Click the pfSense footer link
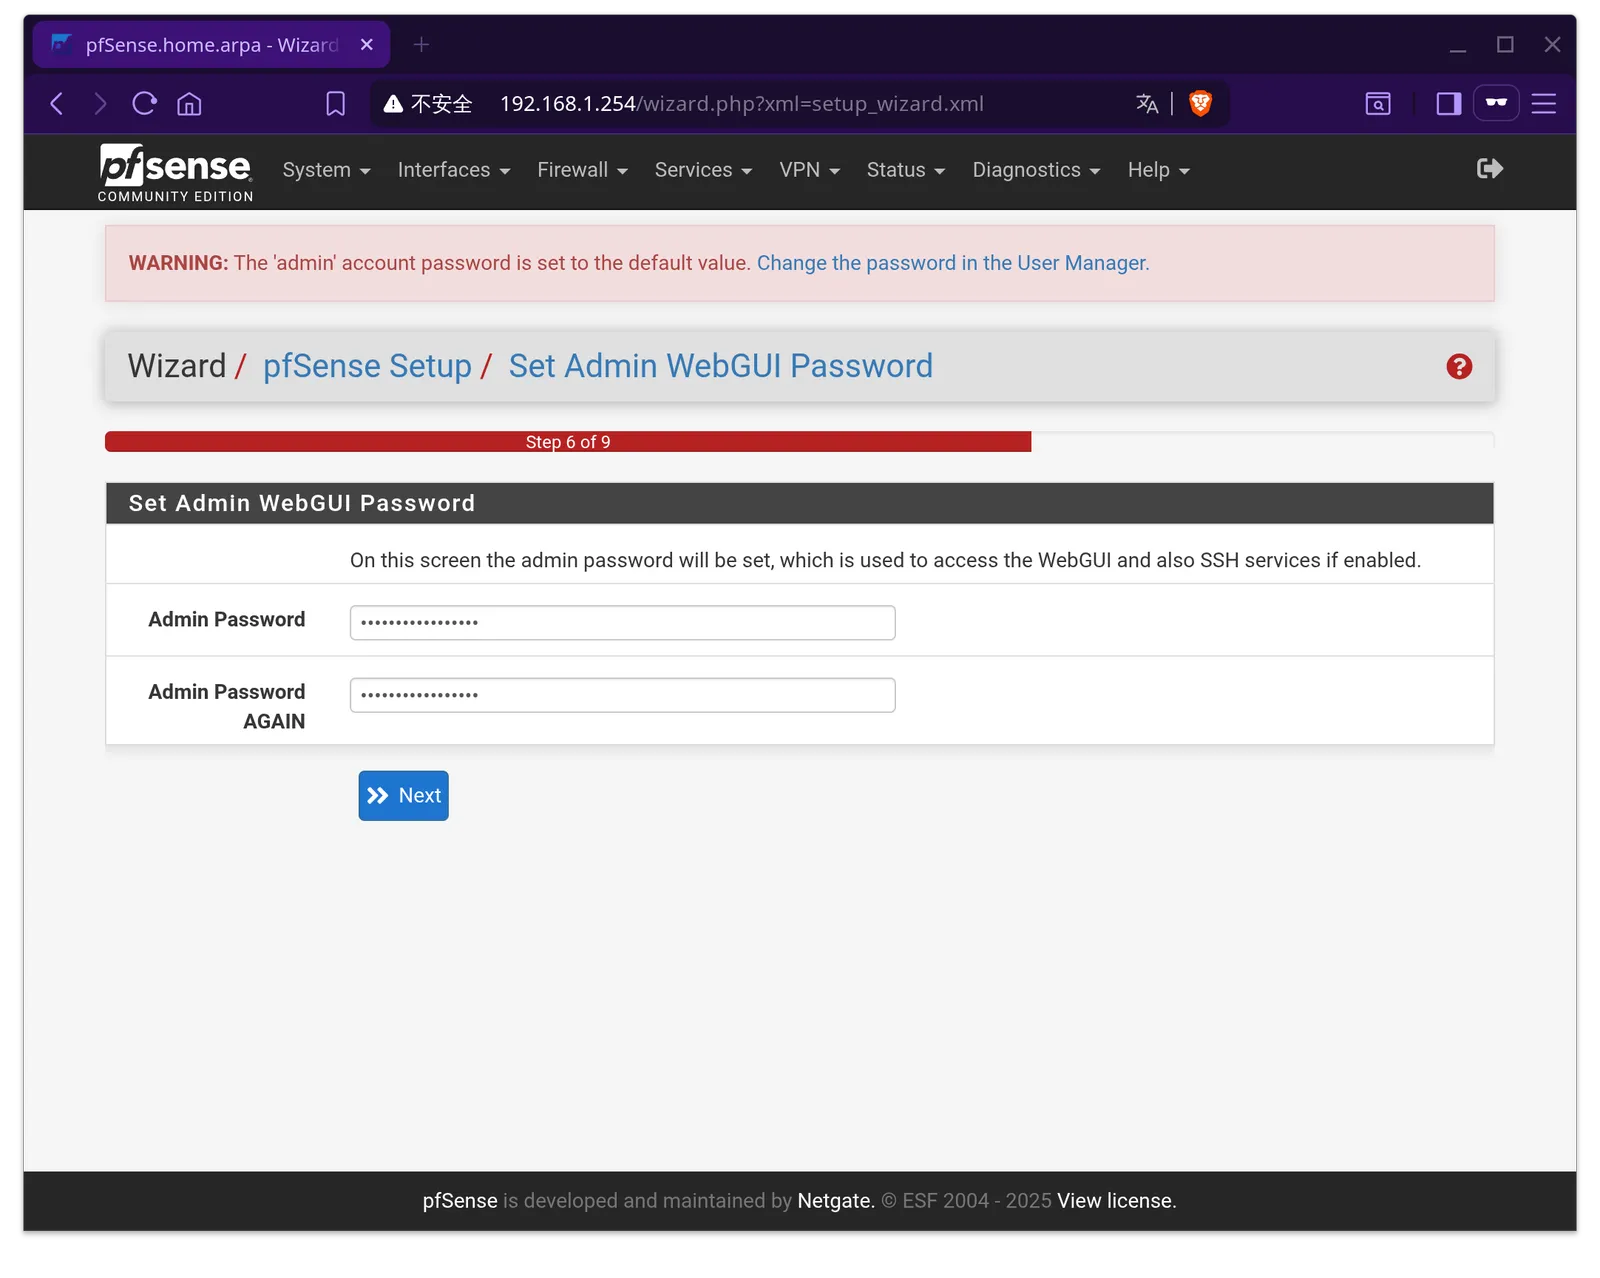This screenshot has height=1278, width=1600. (460, 1201)
